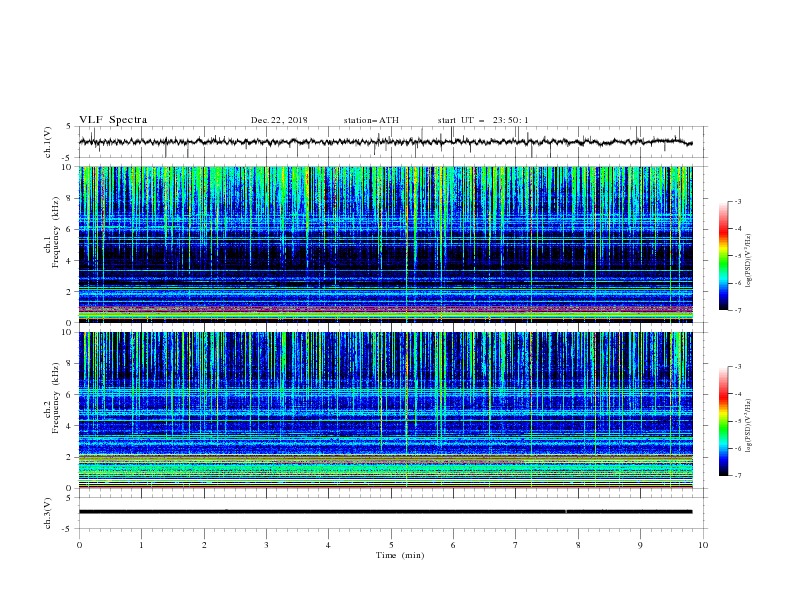Click inside the ch.1 spectrogram panel
This screenshot has height=612, width=792.
pos(386,244)
